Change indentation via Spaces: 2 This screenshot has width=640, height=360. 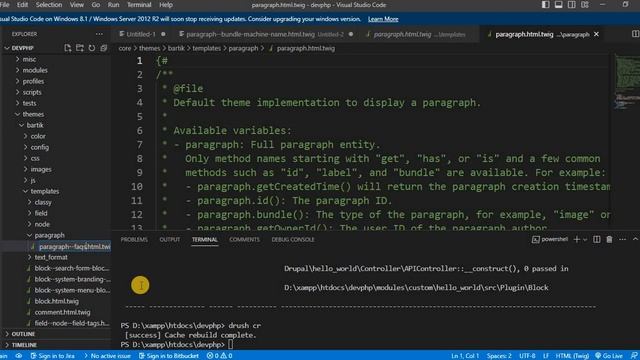[x=499, y=356]
